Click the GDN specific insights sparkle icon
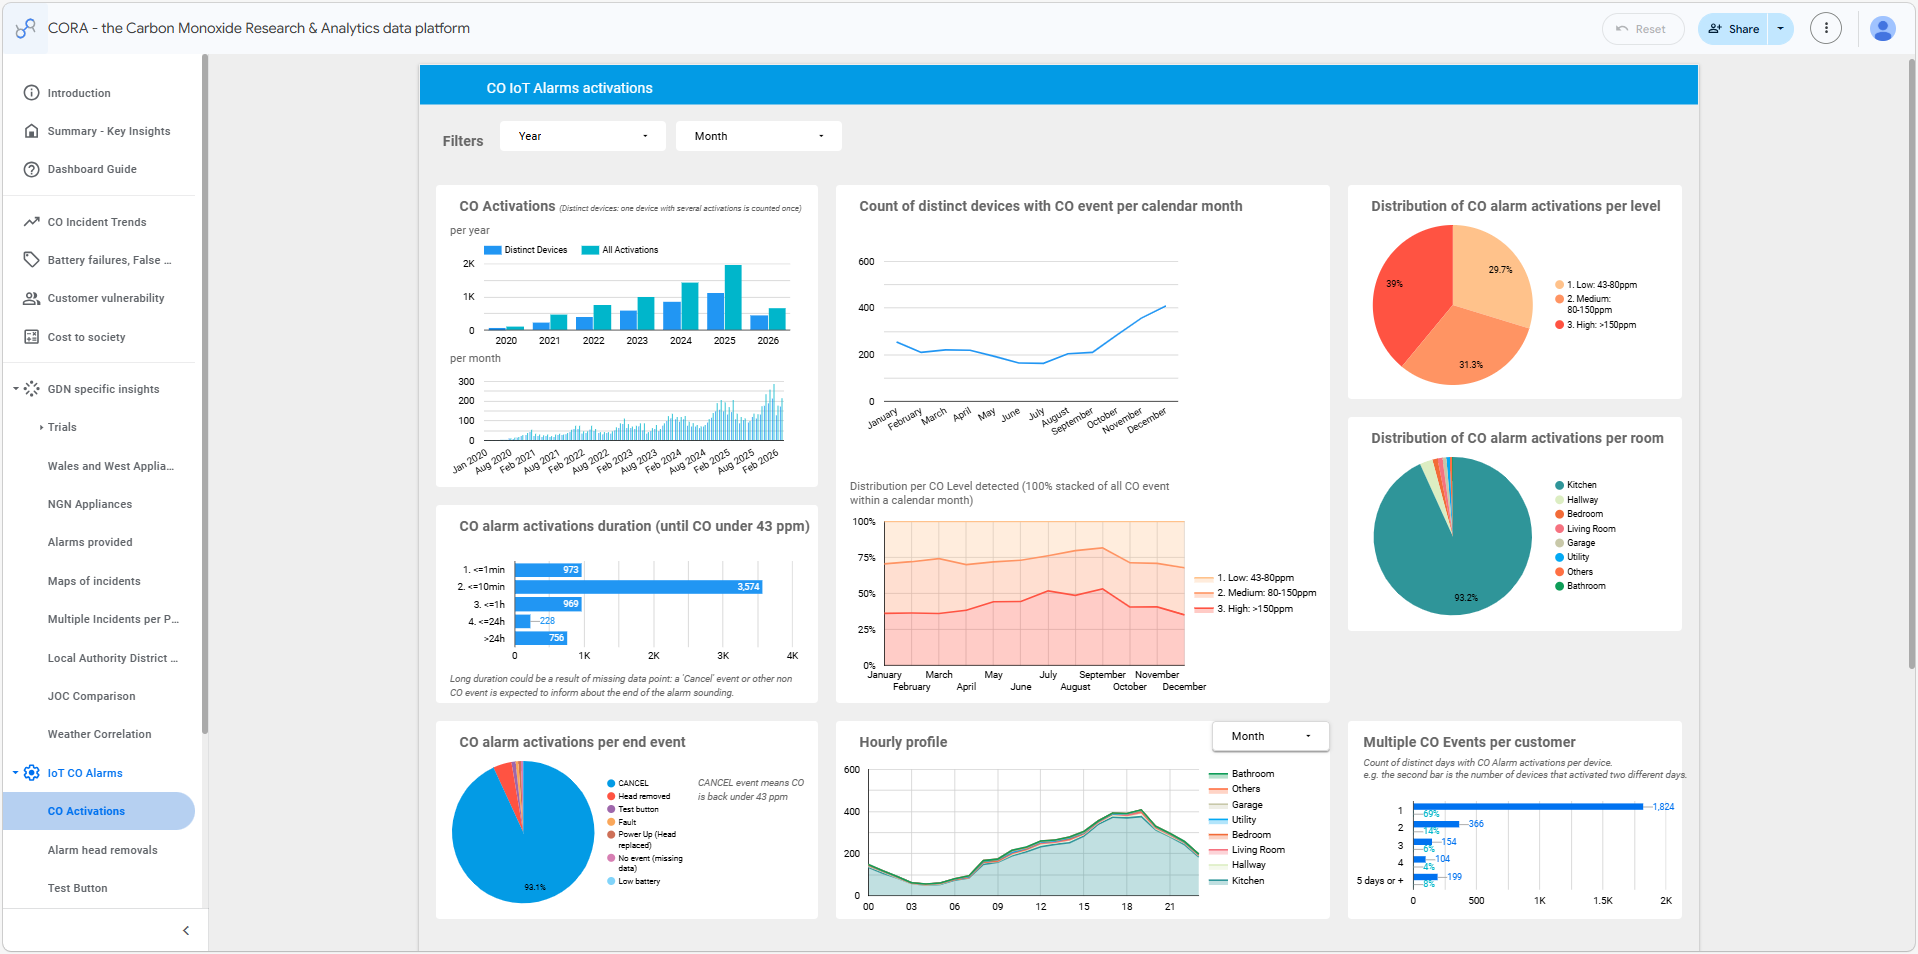This screenshot has height=954, width=1918. click(x=32, y=389)
